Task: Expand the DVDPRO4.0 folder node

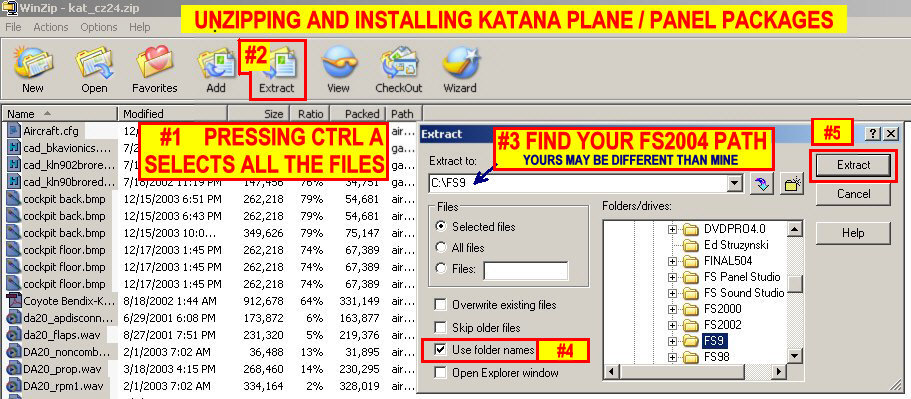Action: (673, 229)
